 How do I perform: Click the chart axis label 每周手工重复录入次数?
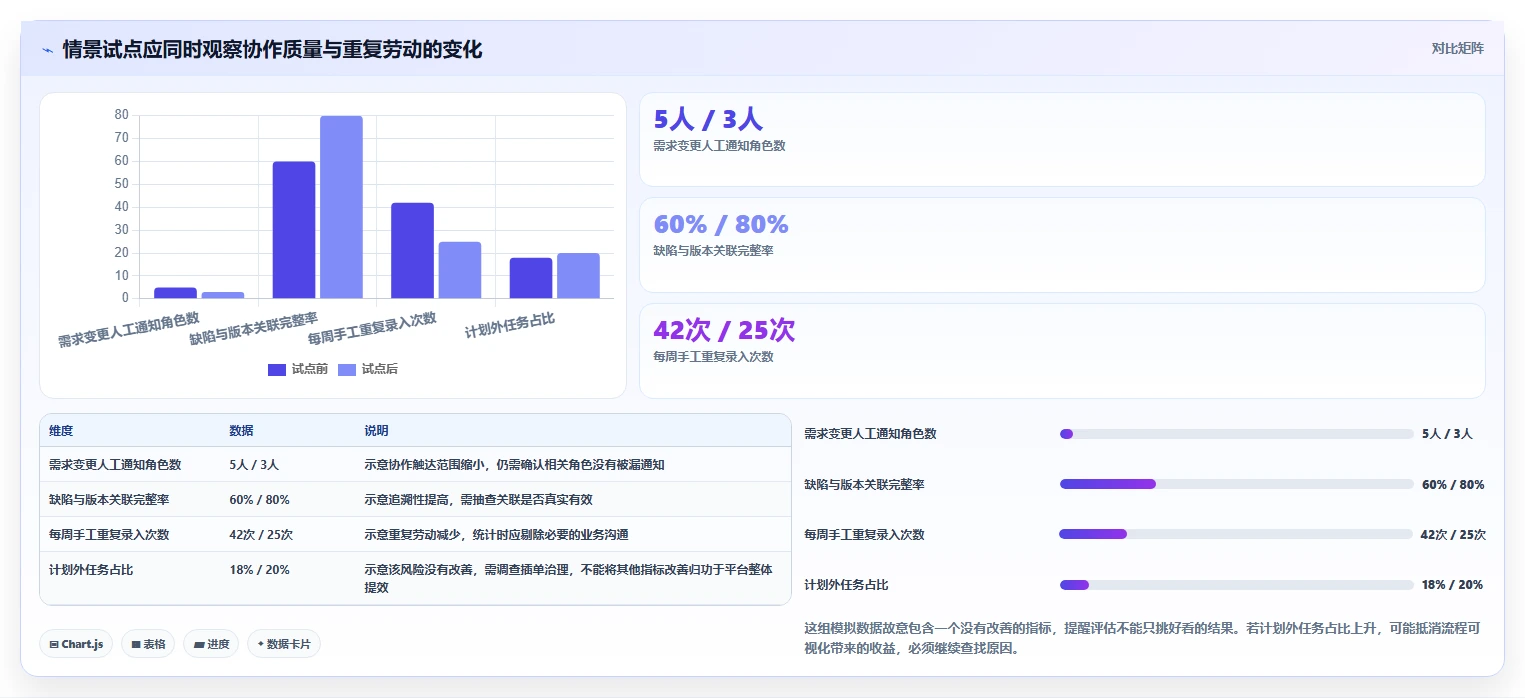point(373,328)
